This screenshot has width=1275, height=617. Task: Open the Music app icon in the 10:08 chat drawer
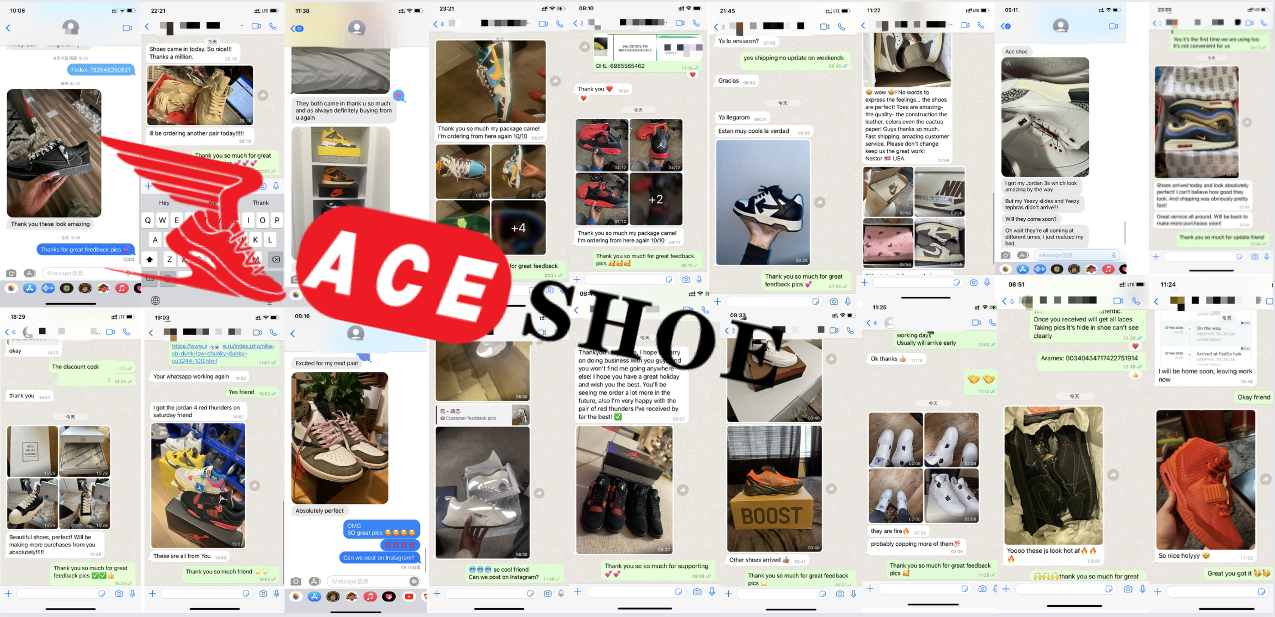(x=121, y=288)
